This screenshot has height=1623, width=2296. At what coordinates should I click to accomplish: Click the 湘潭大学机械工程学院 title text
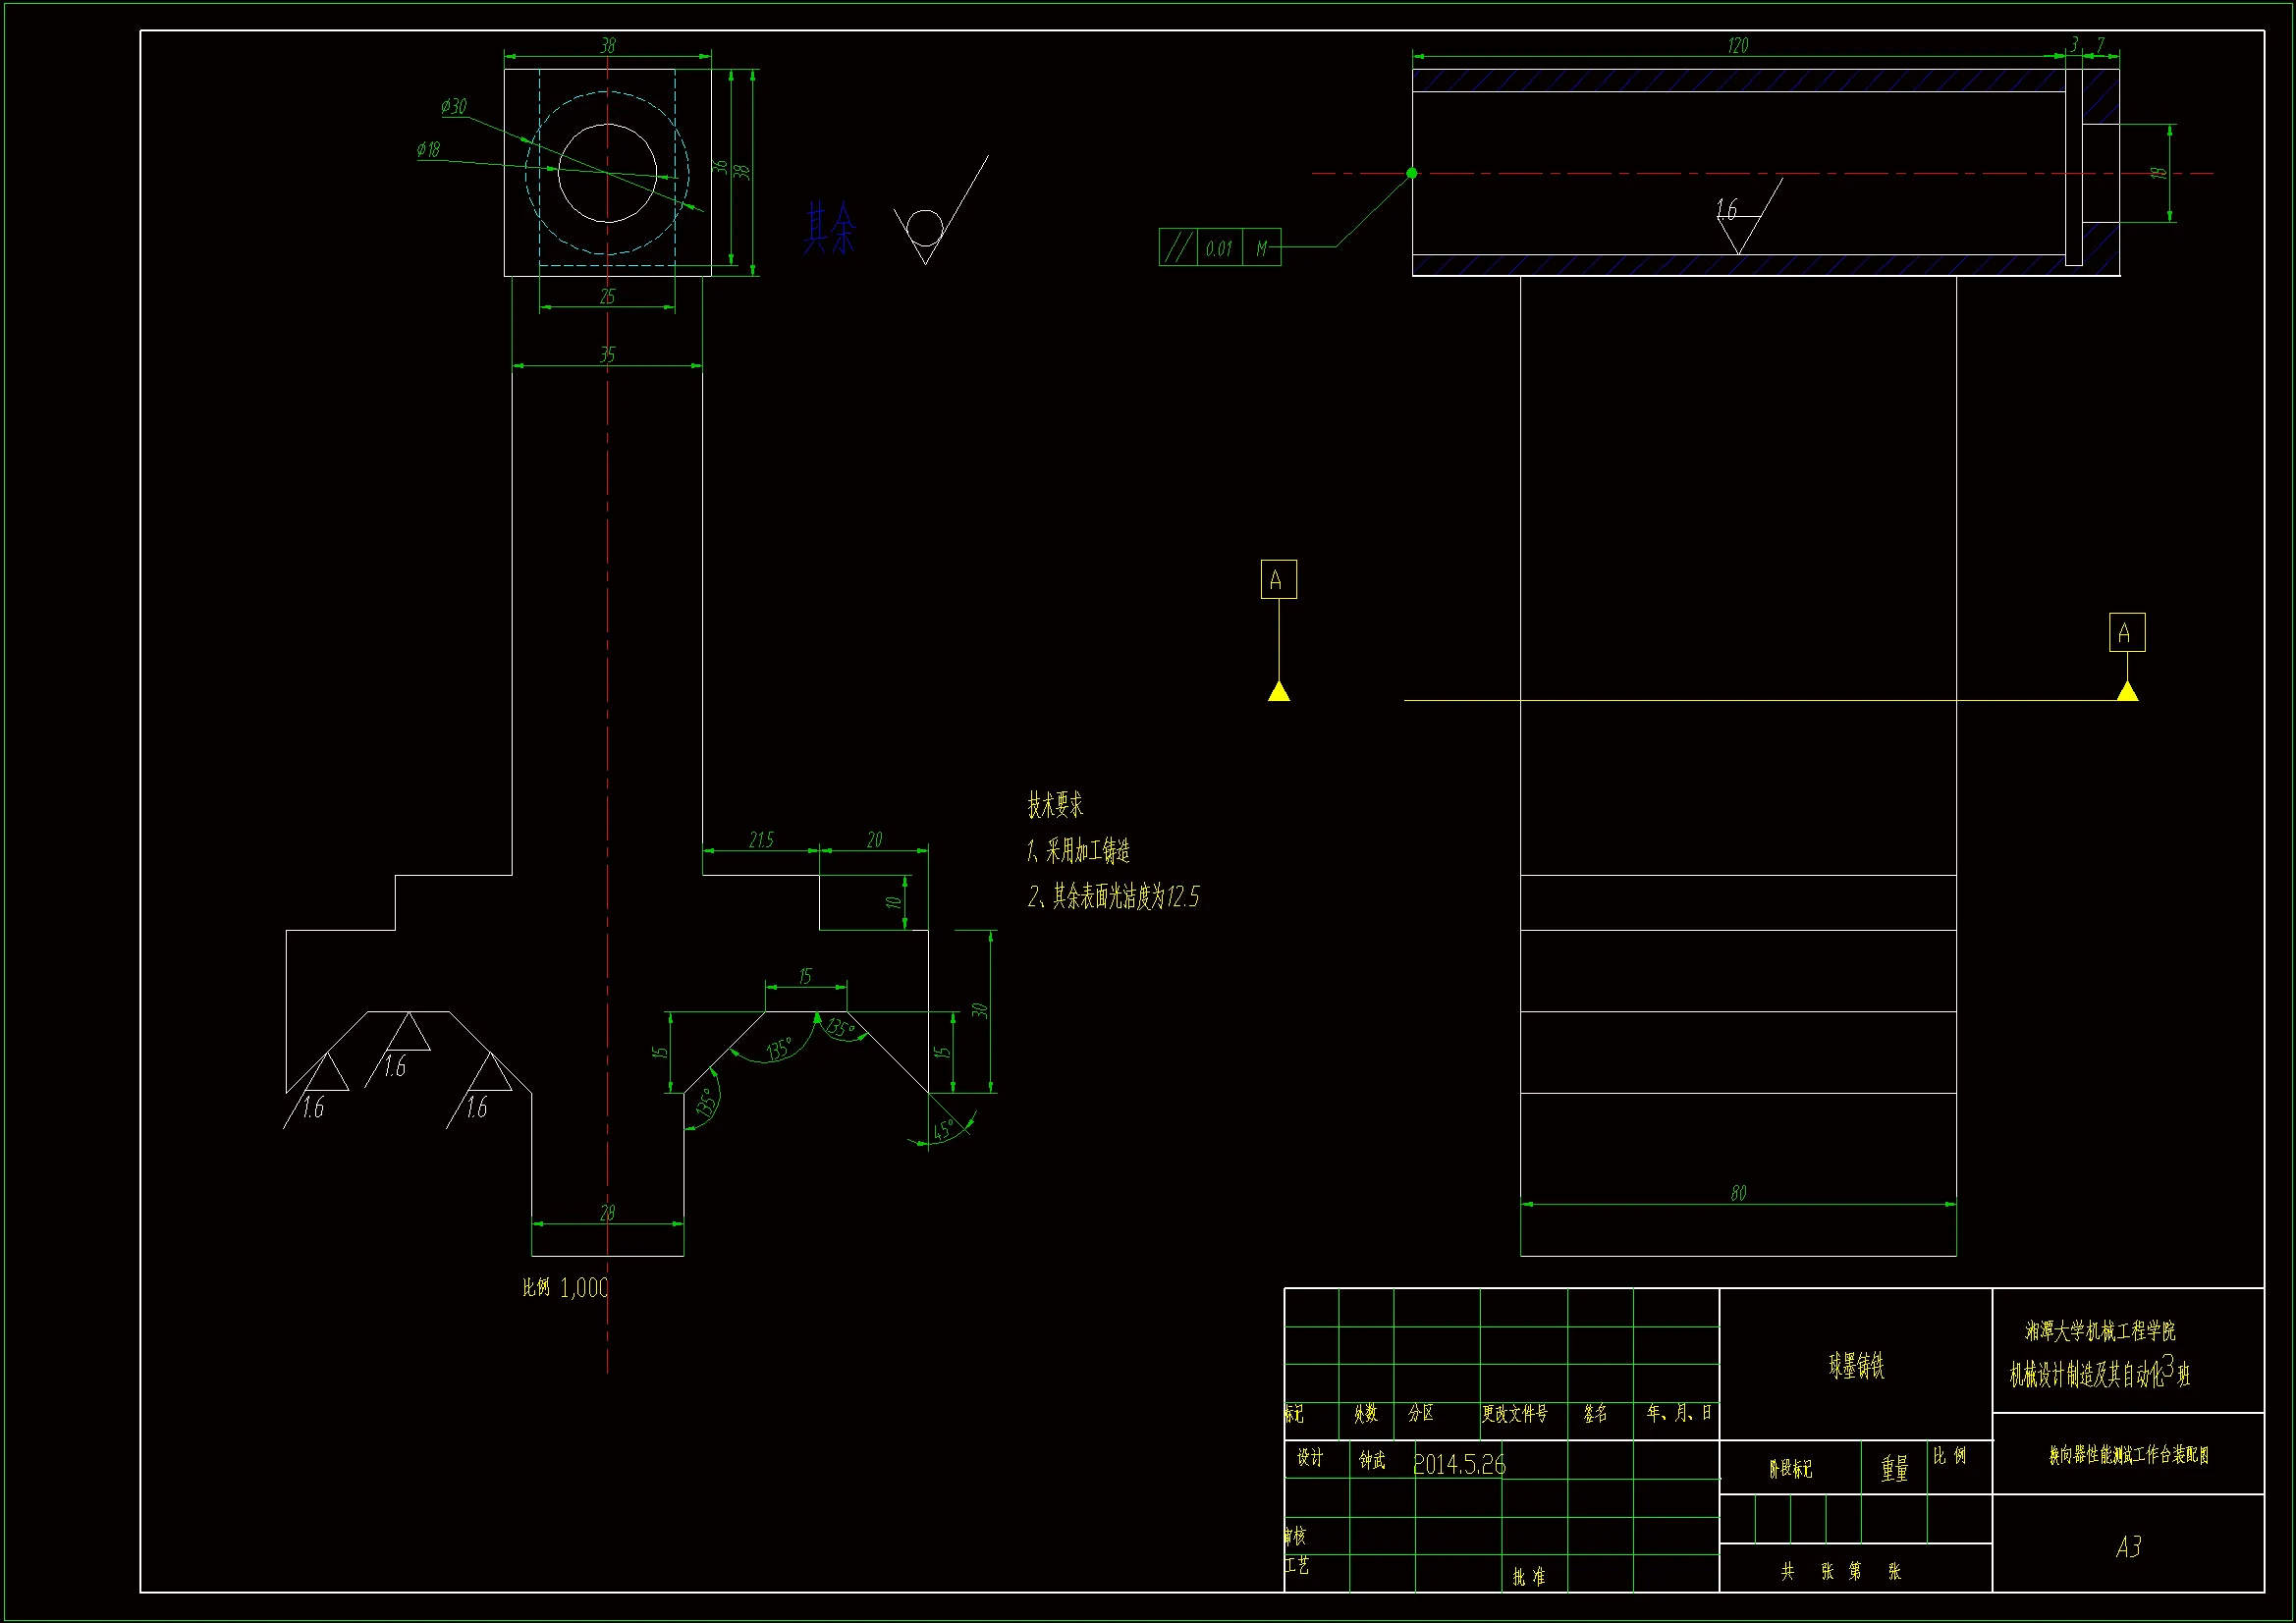pyautogui.click(x=2099, y=1331)
